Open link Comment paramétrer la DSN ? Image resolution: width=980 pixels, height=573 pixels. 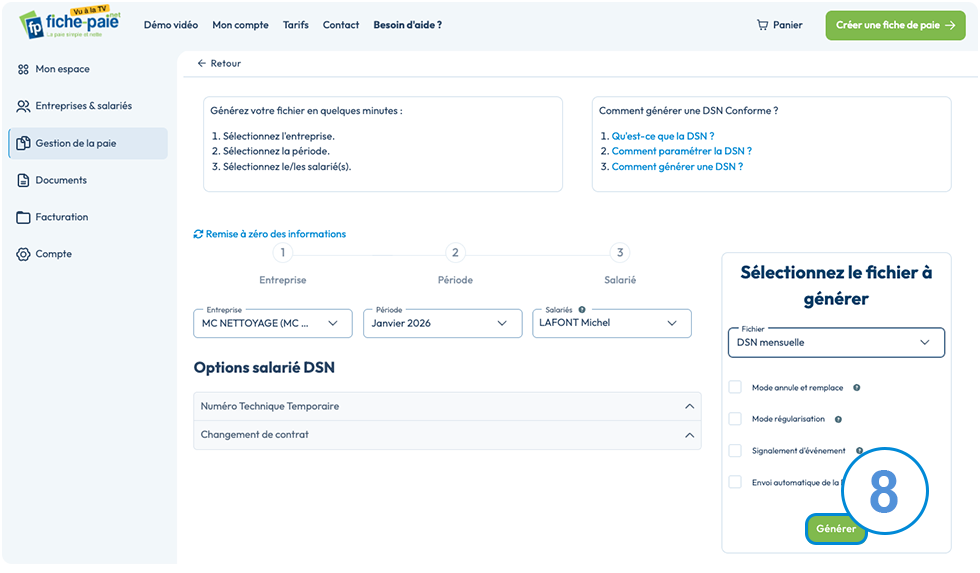681,151
